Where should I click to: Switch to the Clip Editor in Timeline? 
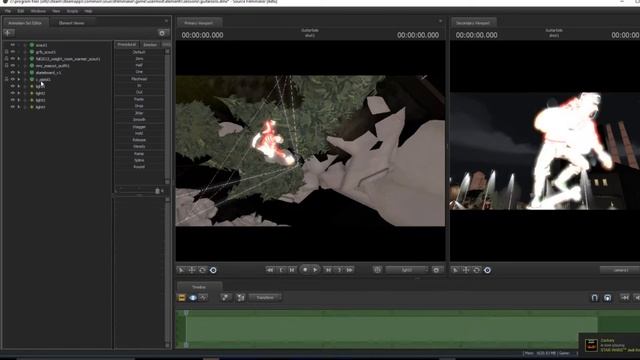[182, 298]
